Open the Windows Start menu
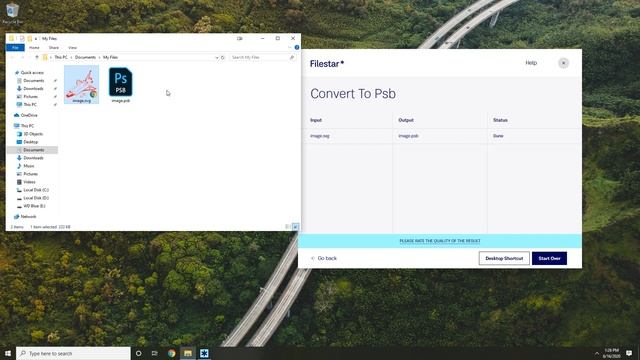This screenshot has width=640, height=360. tap(8, 353)
